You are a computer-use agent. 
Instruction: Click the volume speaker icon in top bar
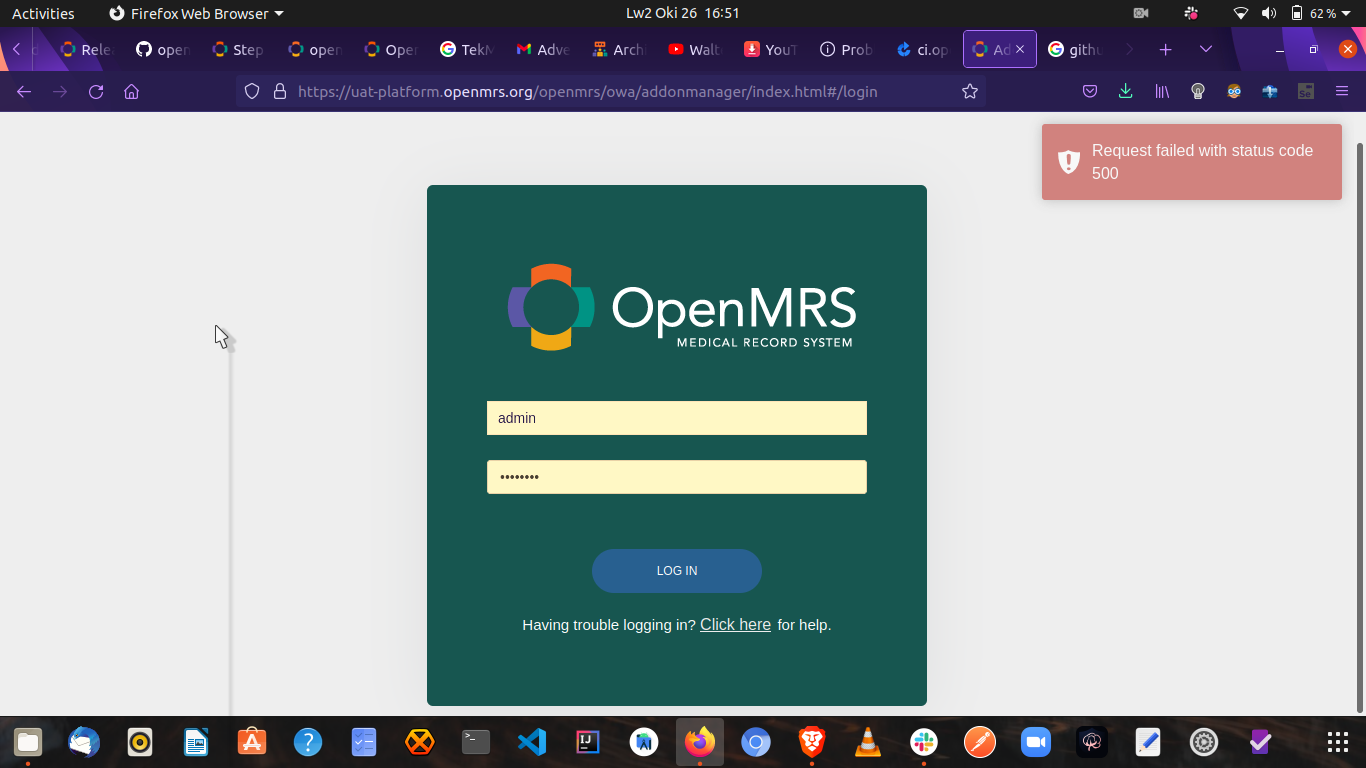pyautogui.click(x=1269, y=13)
